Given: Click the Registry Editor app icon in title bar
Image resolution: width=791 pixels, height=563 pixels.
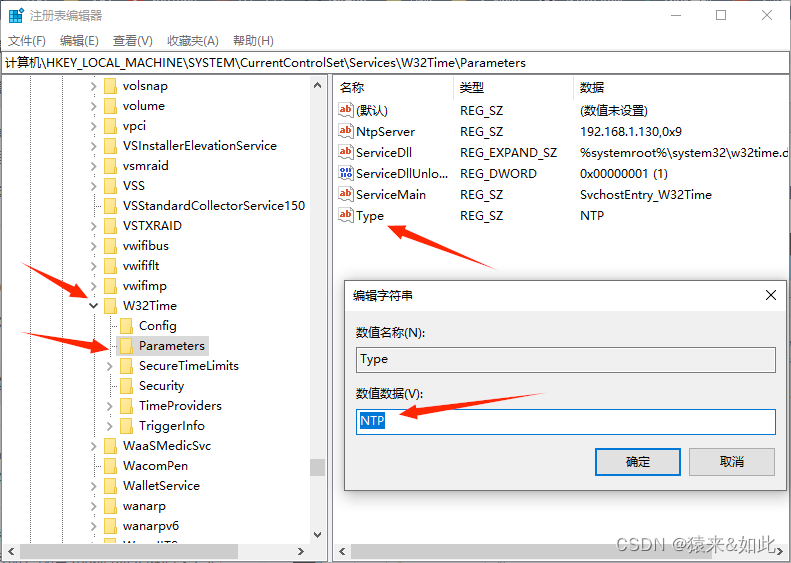Looking at the screenshot, I should point(16,15).
